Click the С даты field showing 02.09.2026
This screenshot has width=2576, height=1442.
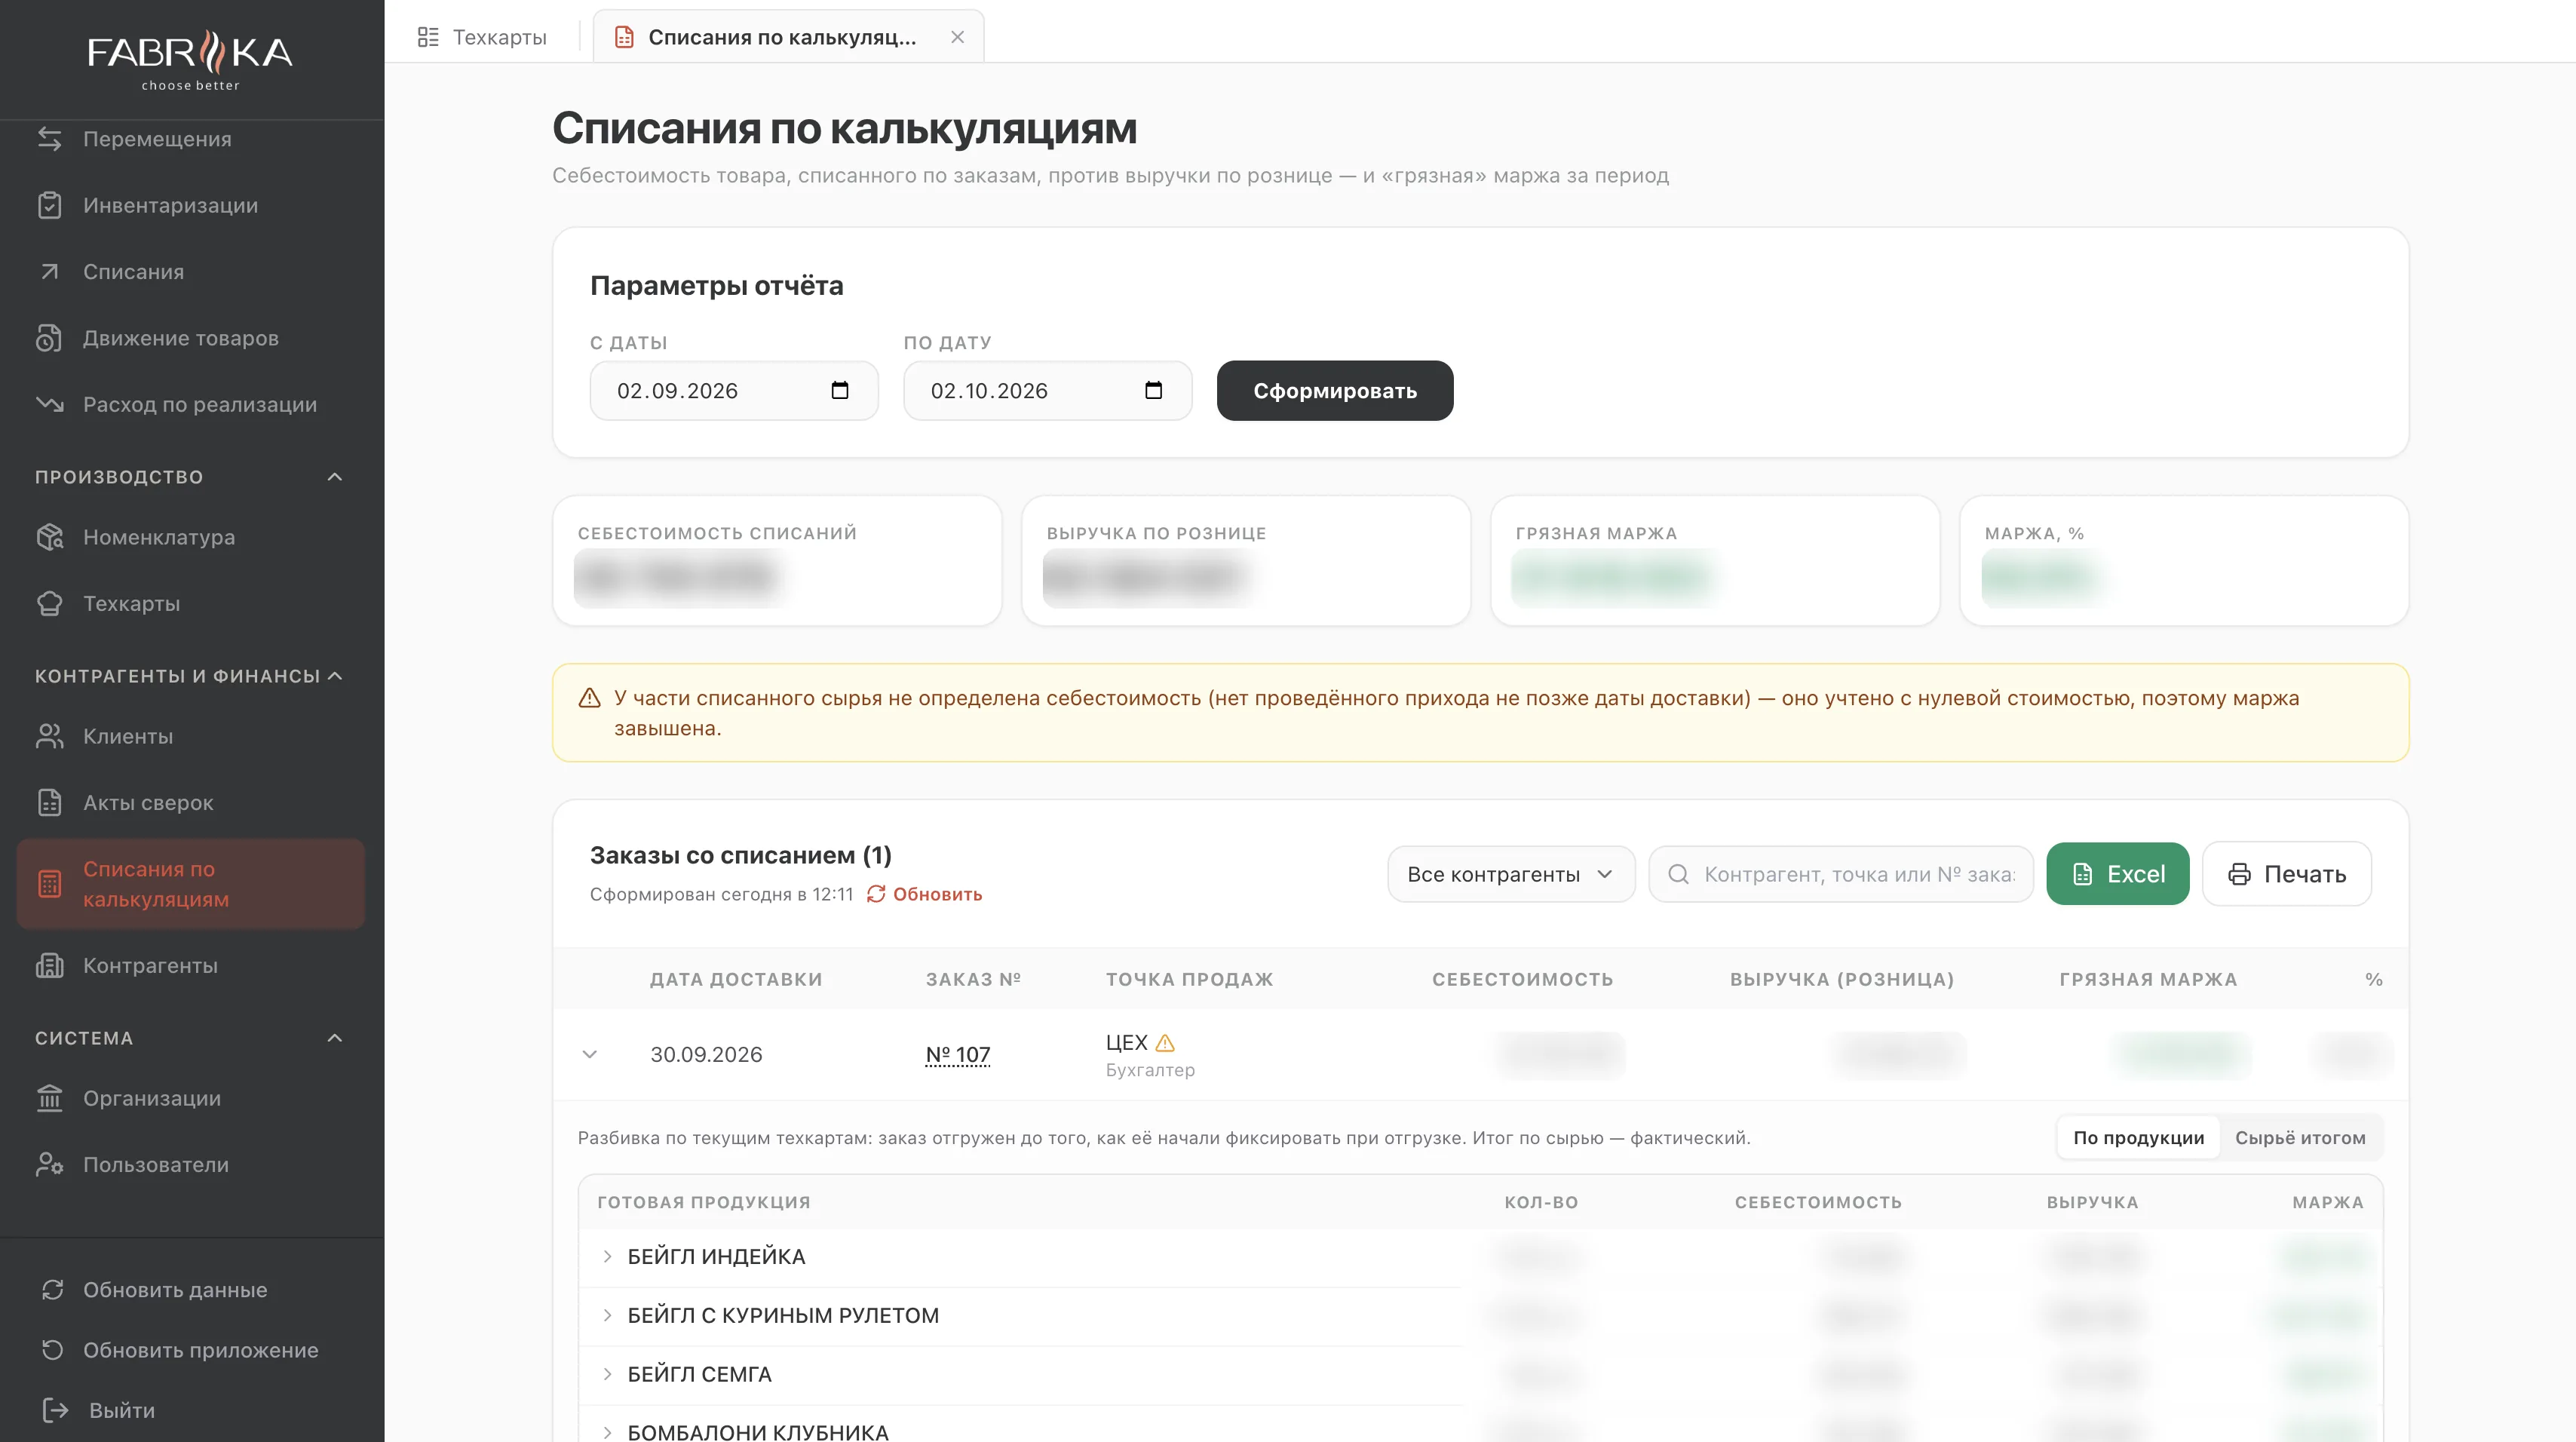(x=734, y=390)
